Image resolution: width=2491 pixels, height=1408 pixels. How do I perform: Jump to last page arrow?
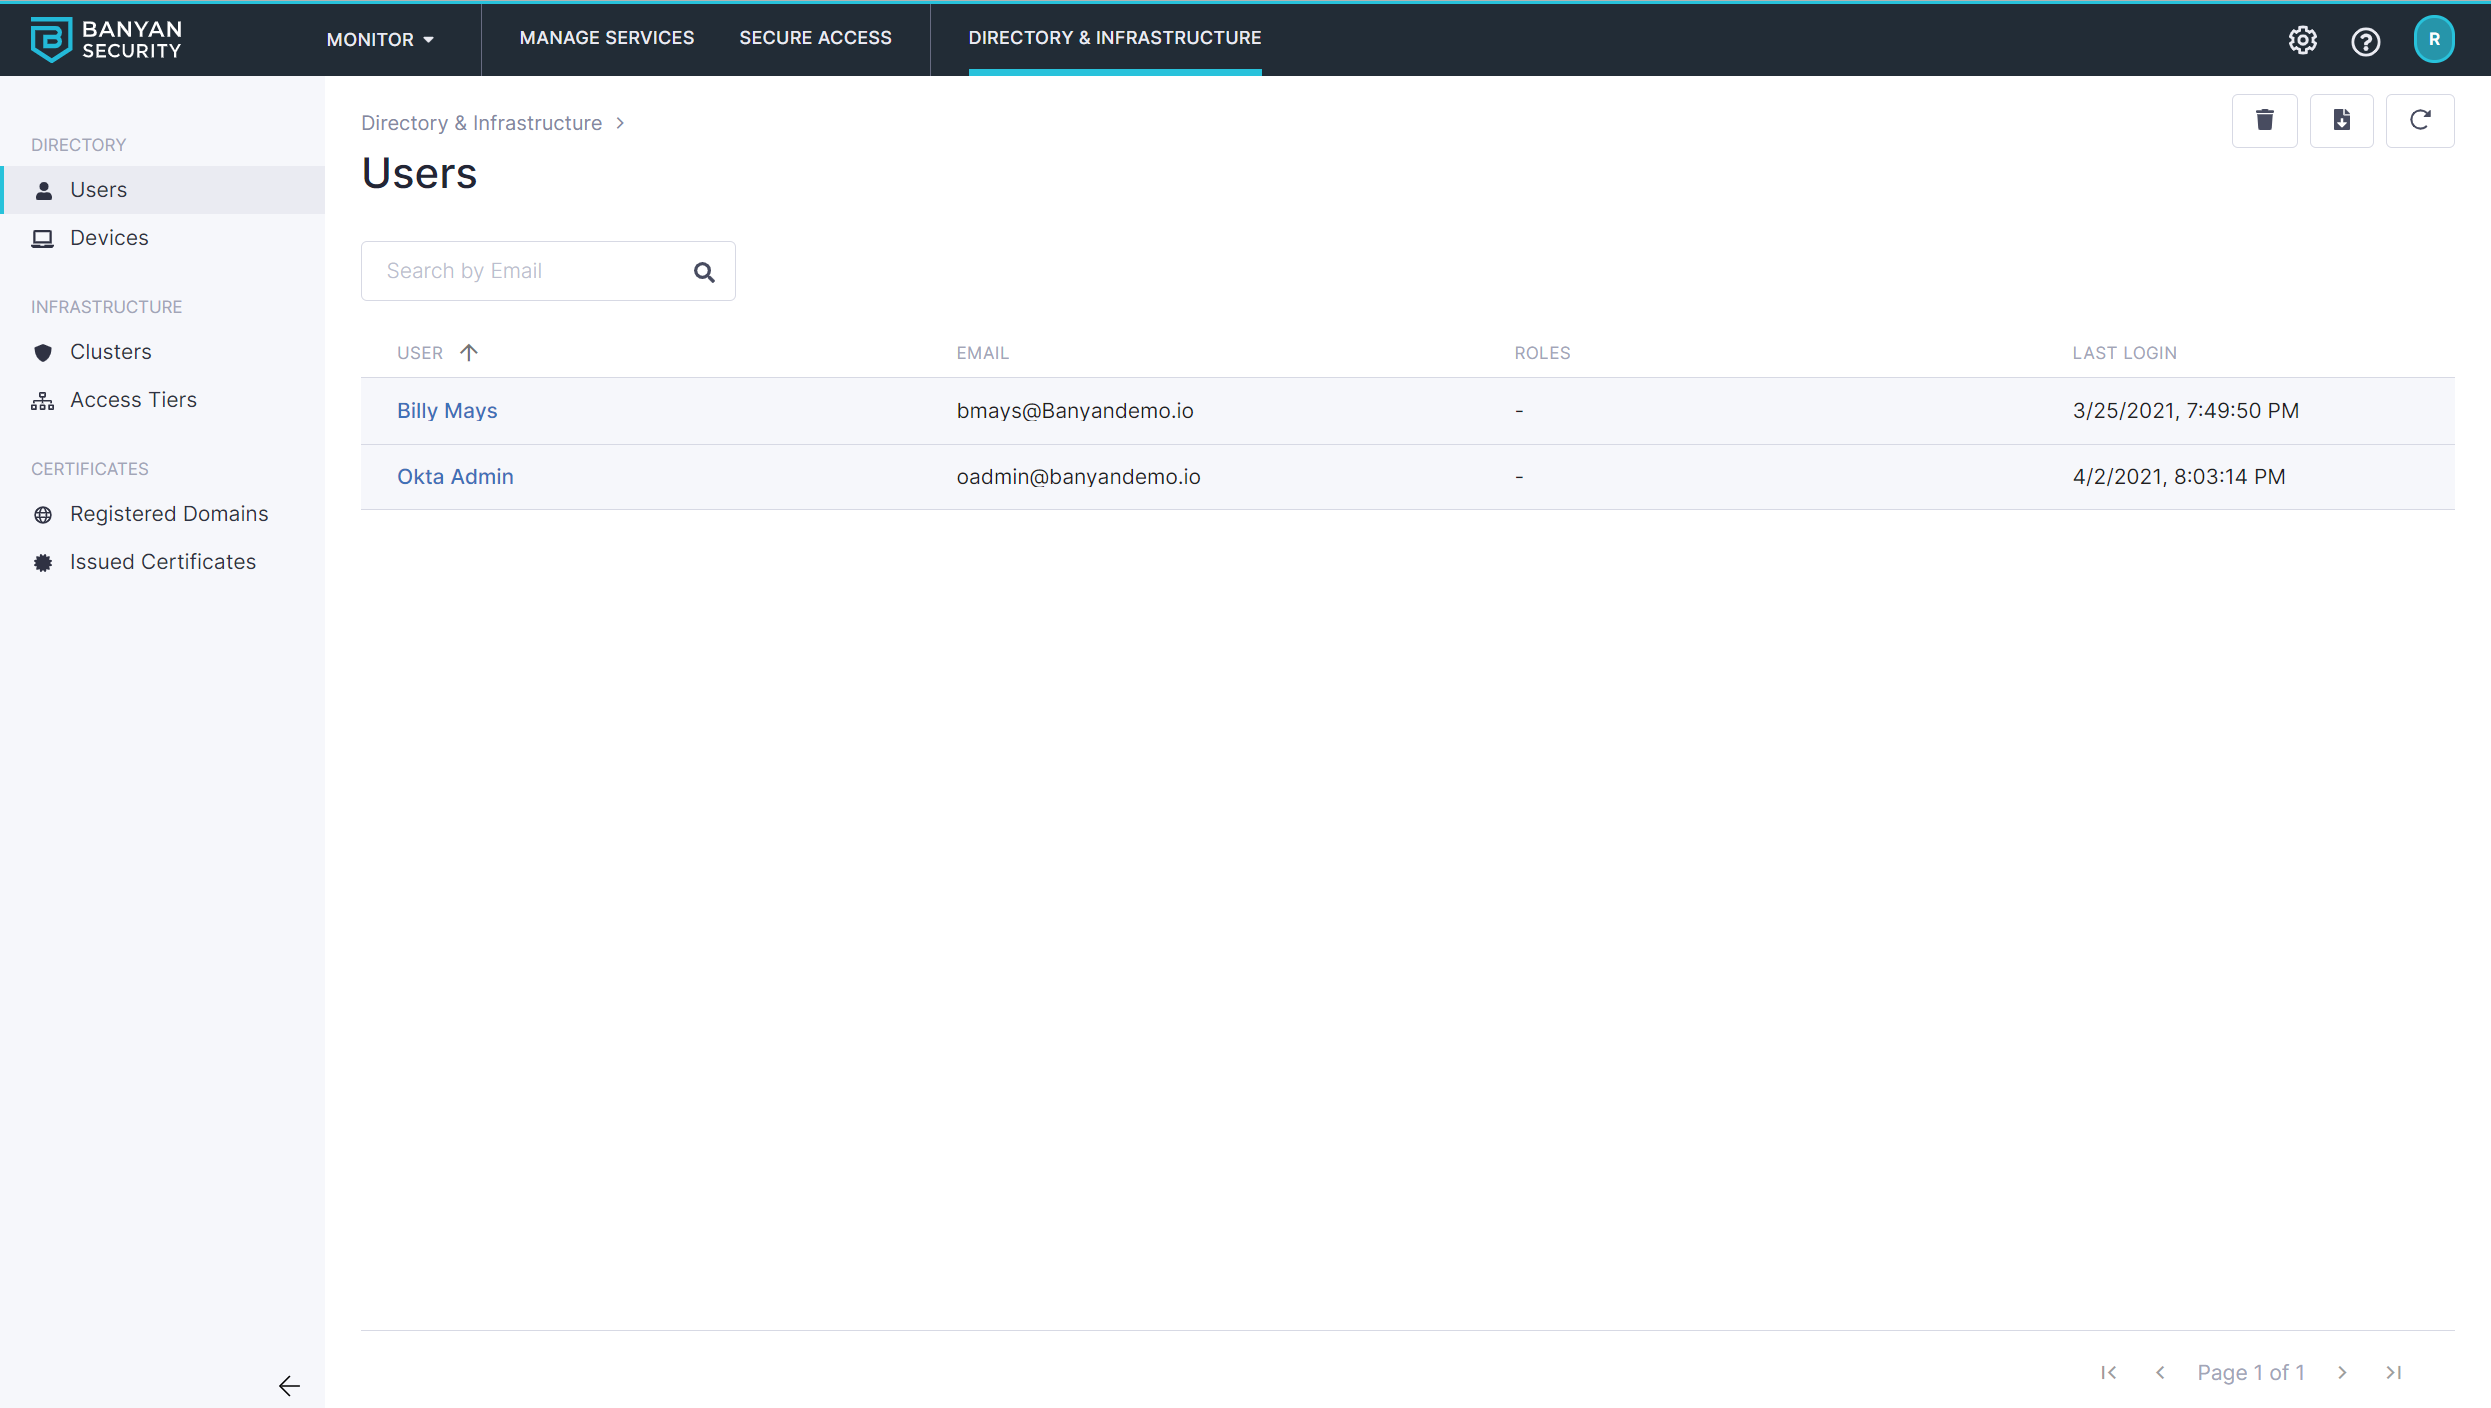coord(2393,1372)
